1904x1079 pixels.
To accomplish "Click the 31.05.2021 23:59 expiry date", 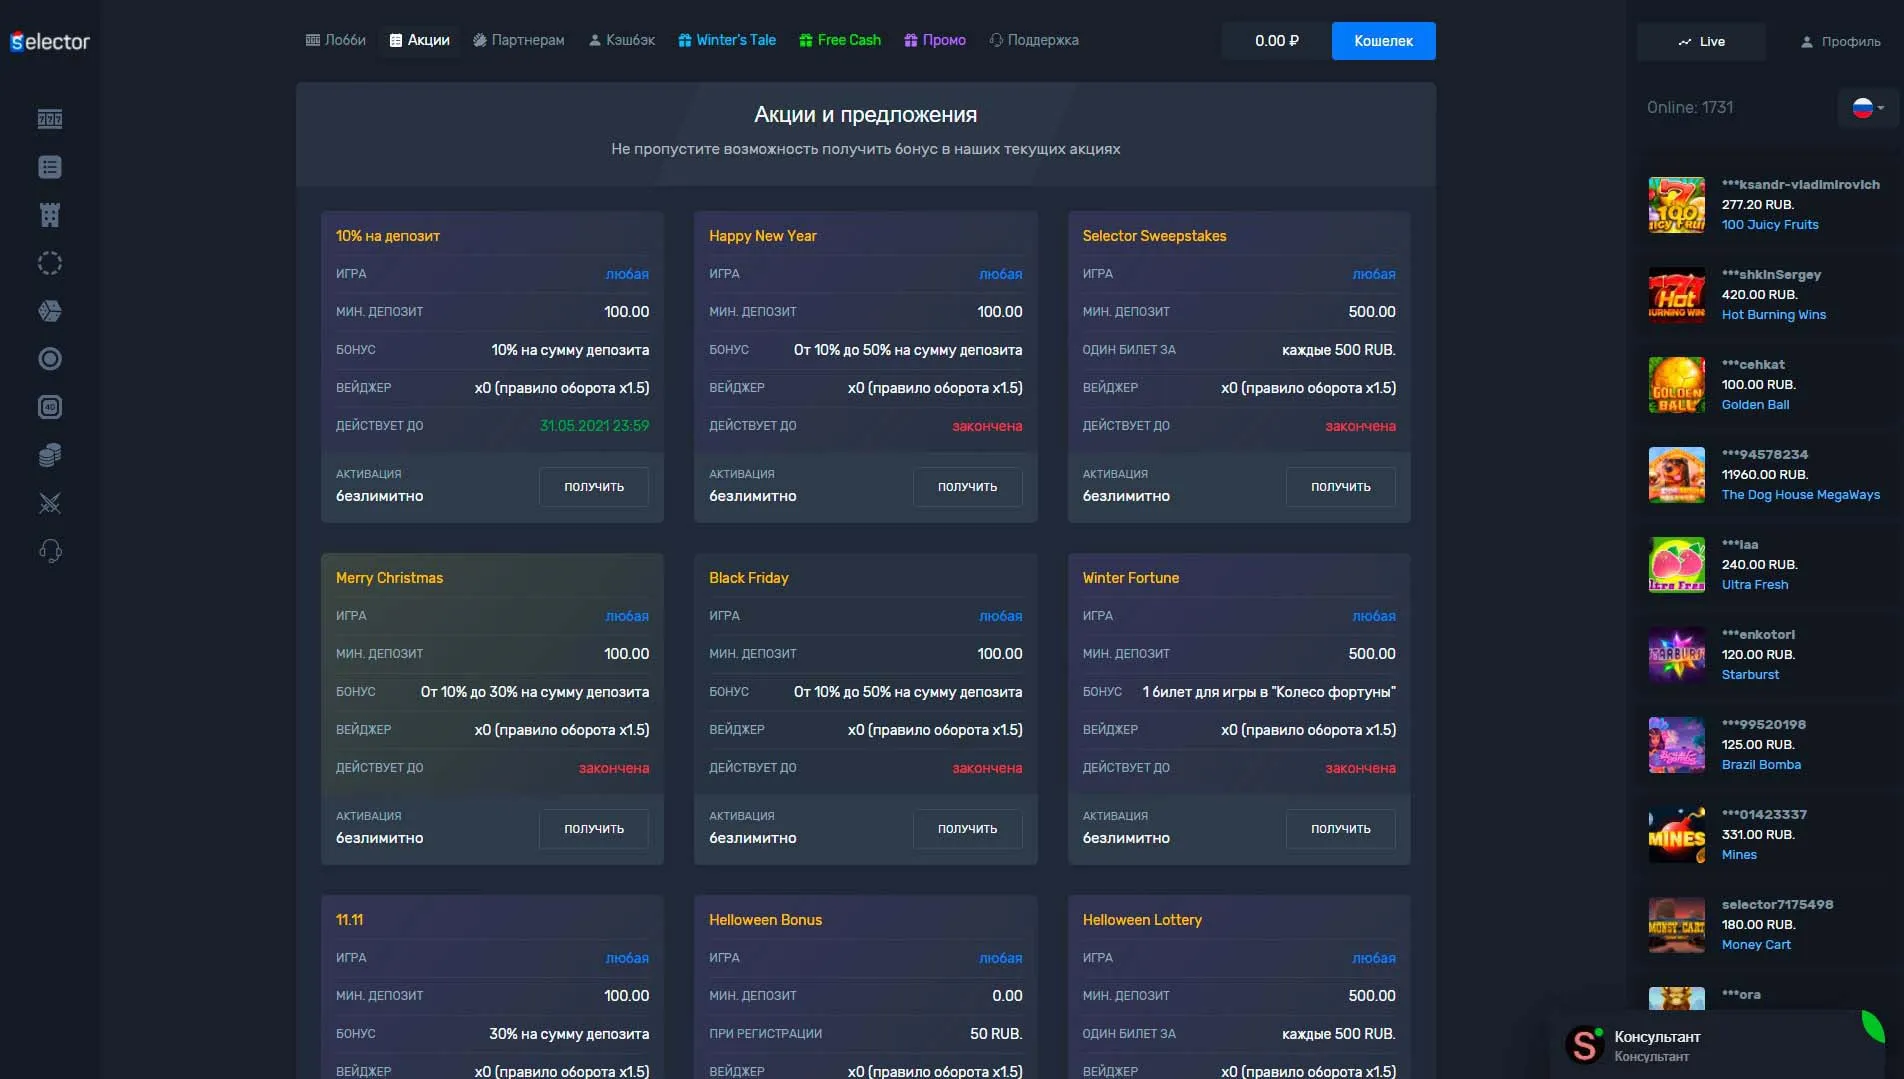I will coord(594,426).
